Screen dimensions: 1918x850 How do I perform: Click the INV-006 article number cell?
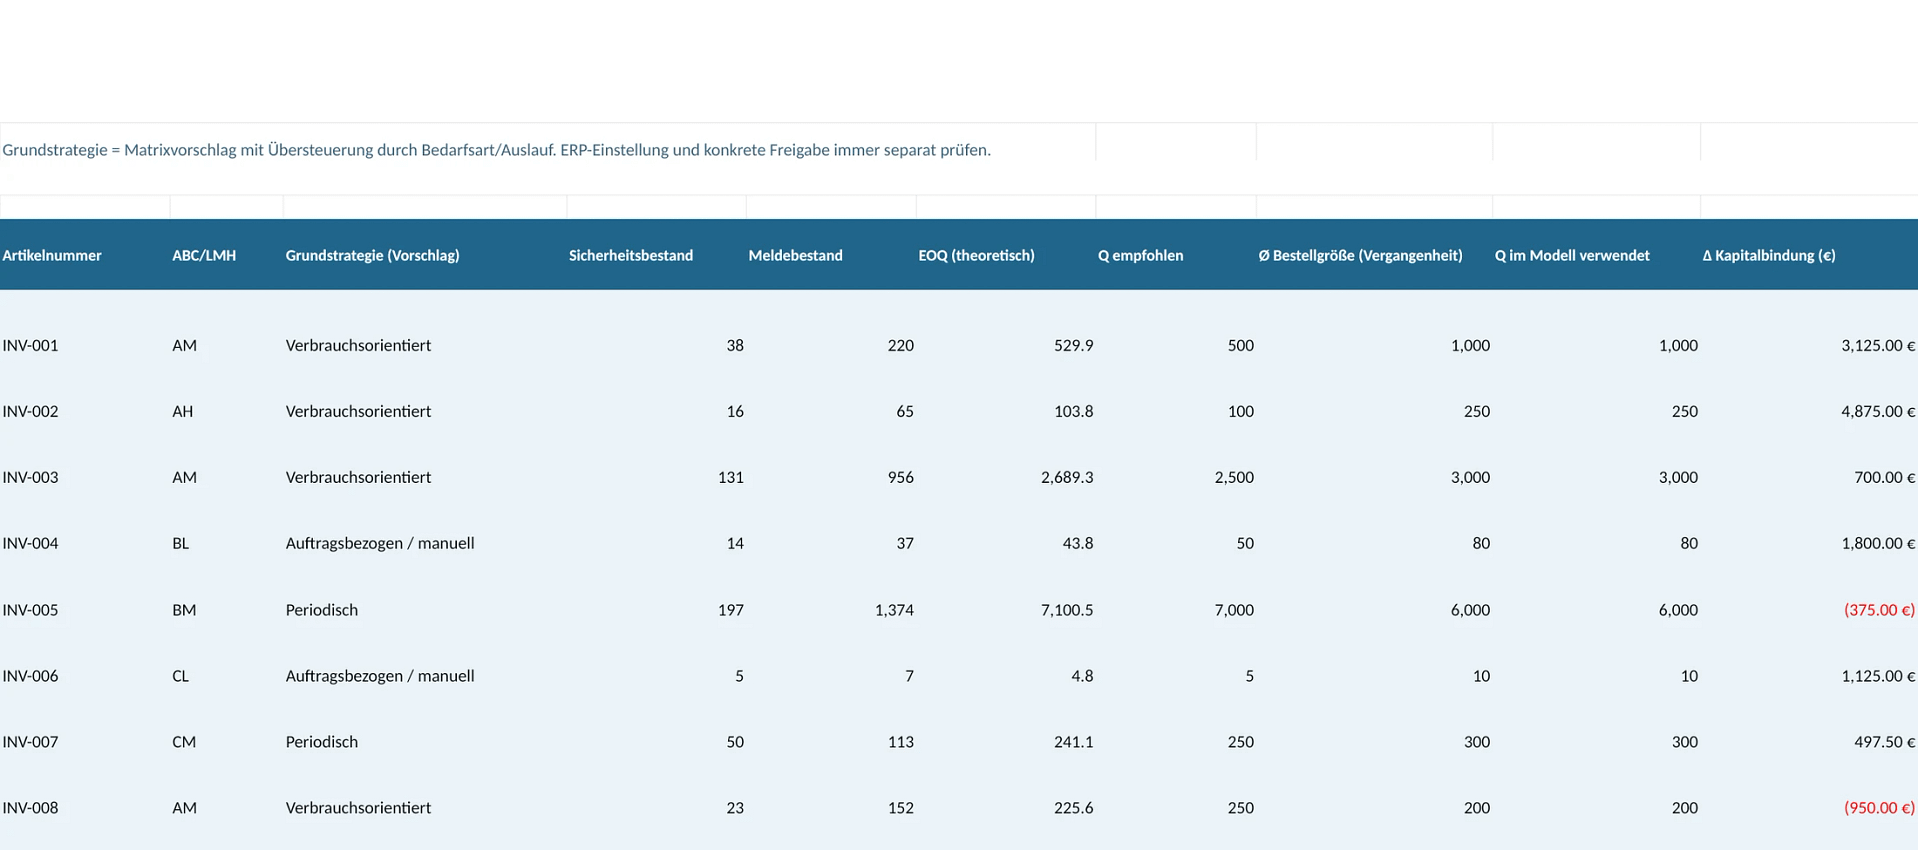[30, 676]
